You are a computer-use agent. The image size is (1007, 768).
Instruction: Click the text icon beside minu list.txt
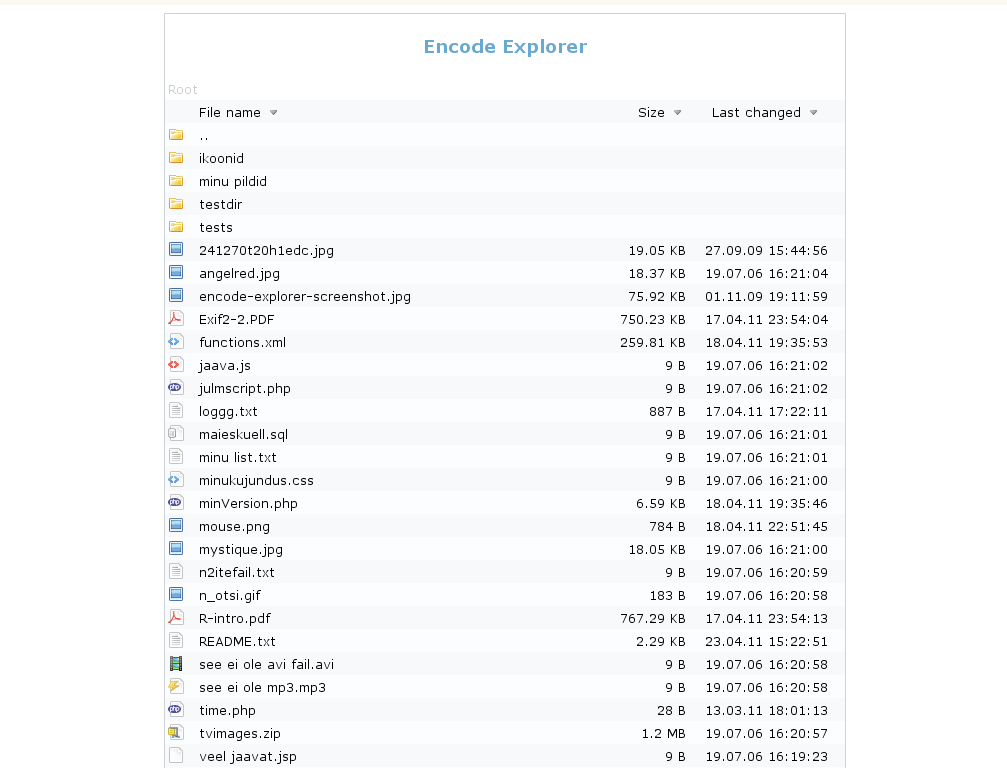click(x=176, y=457)
